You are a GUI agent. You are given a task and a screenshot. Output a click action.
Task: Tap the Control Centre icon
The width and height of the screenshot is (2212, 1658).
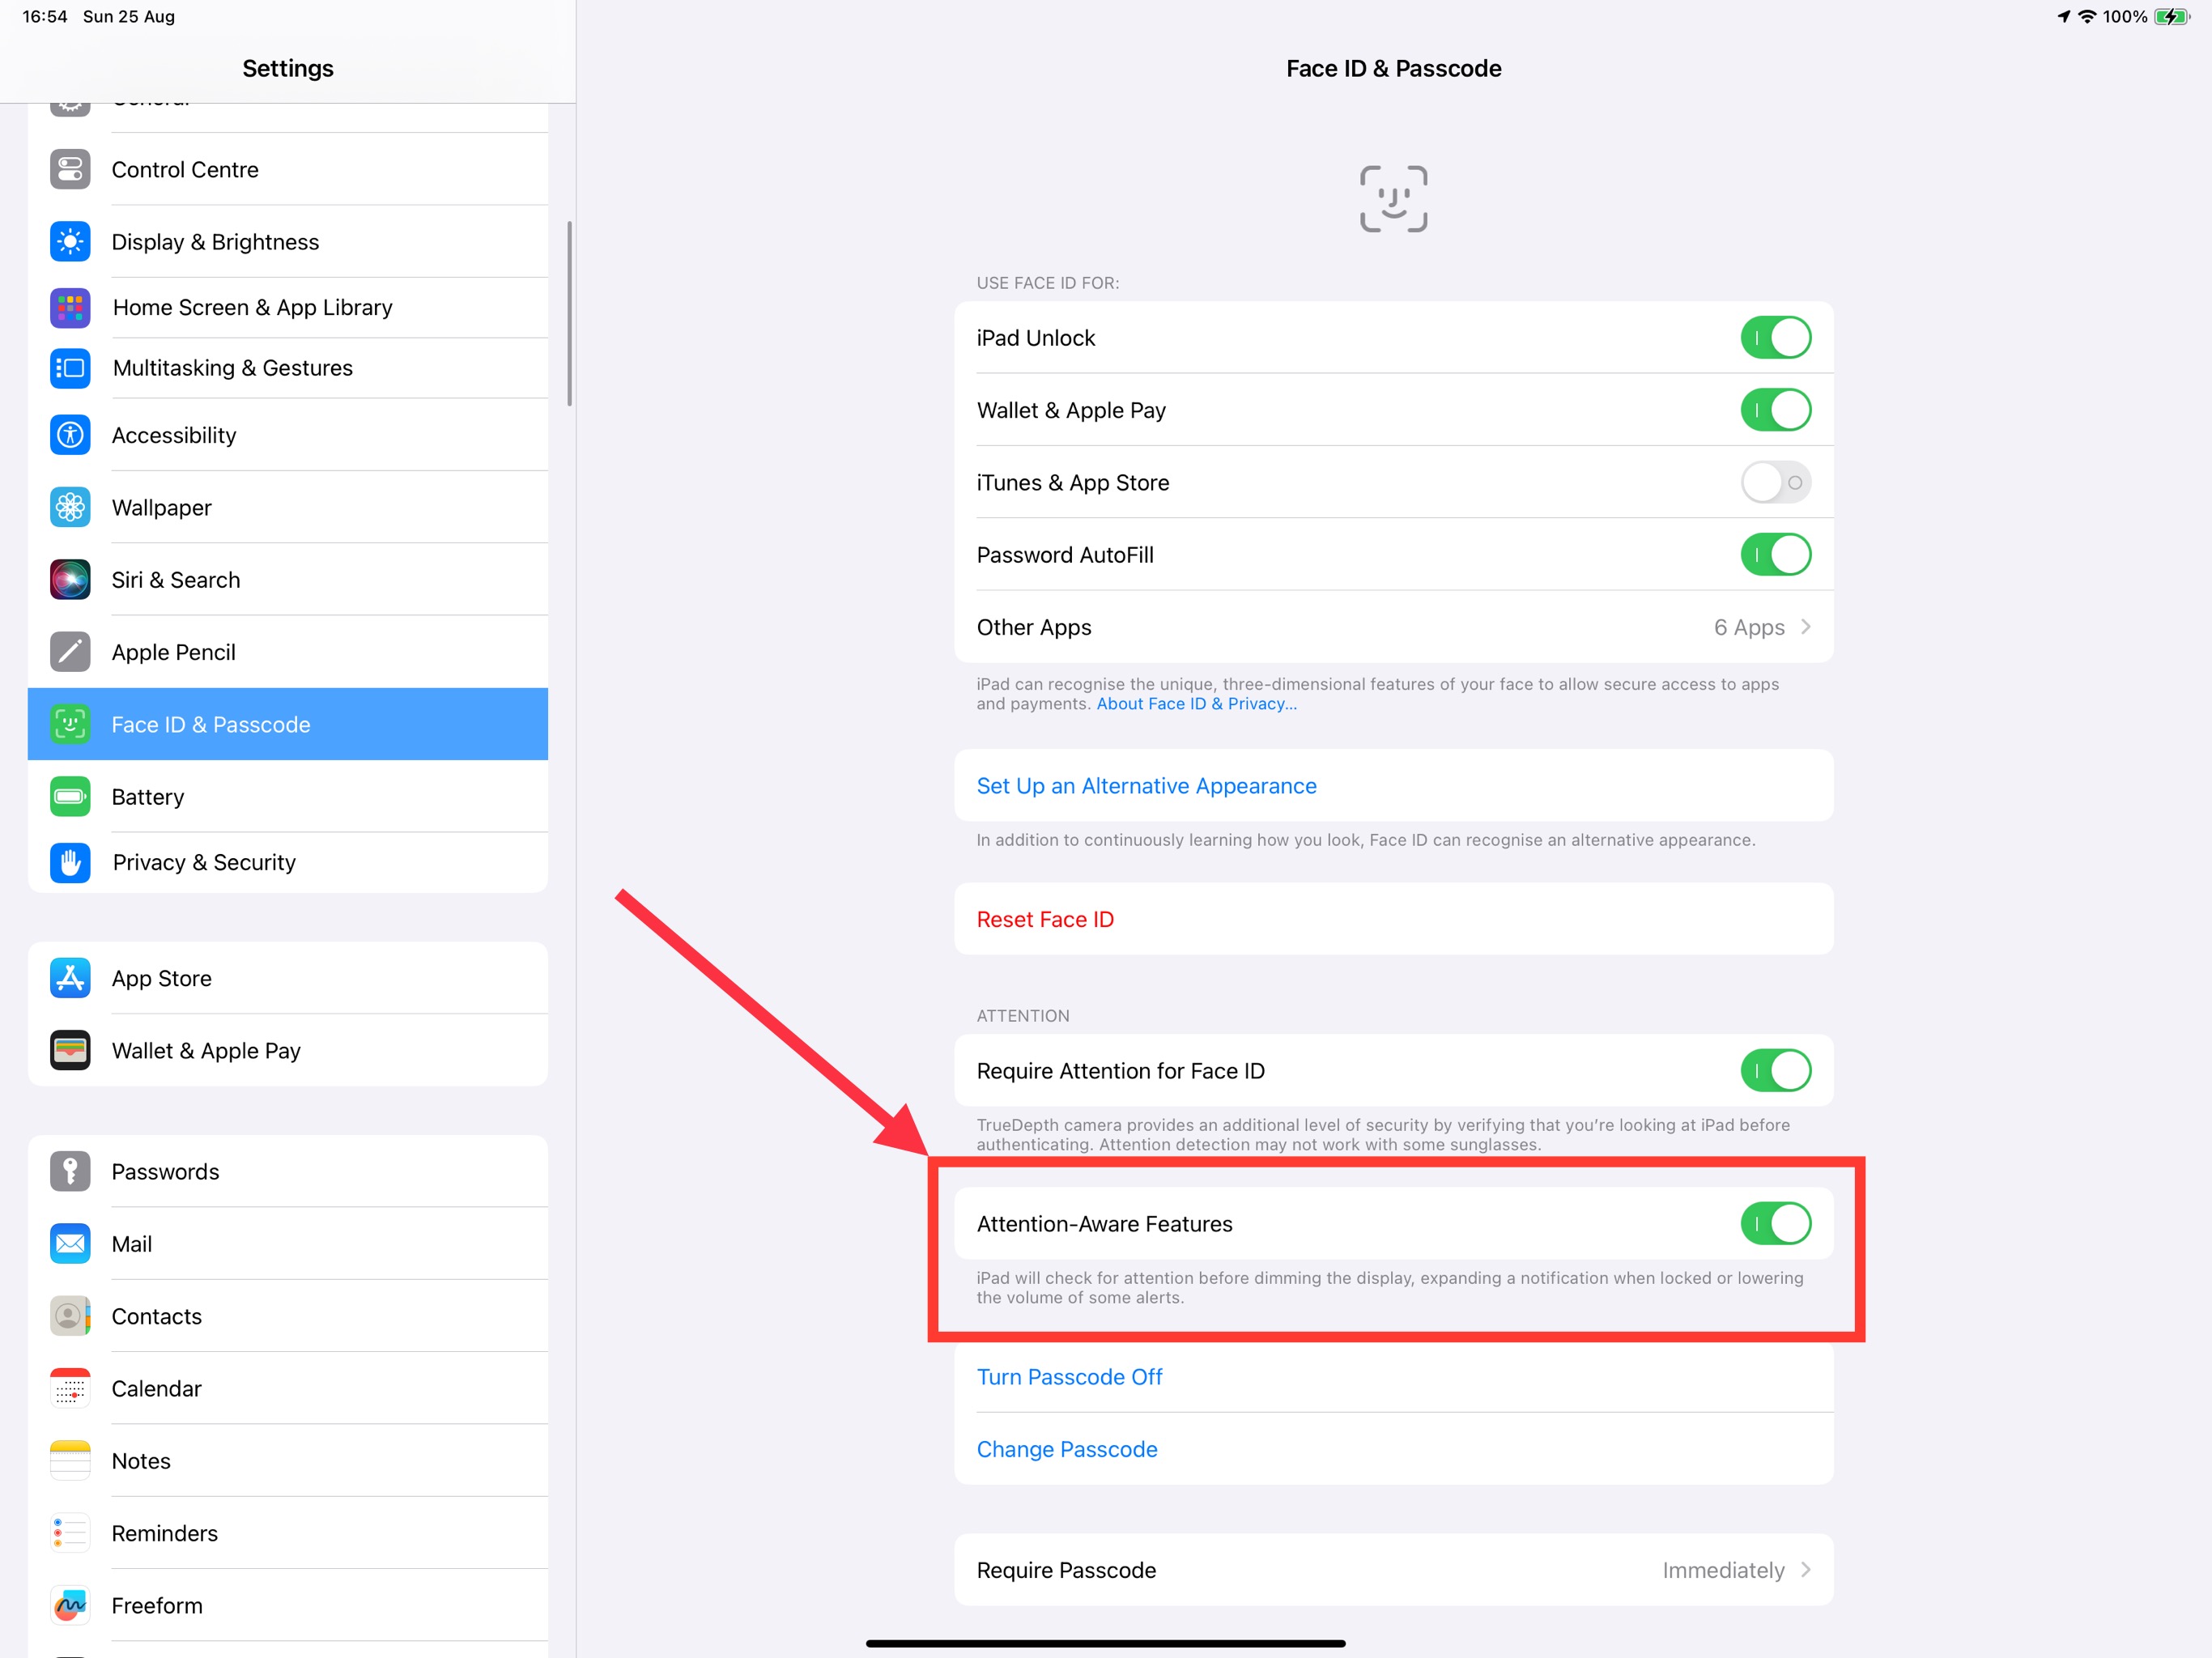(x=70, y=169)
